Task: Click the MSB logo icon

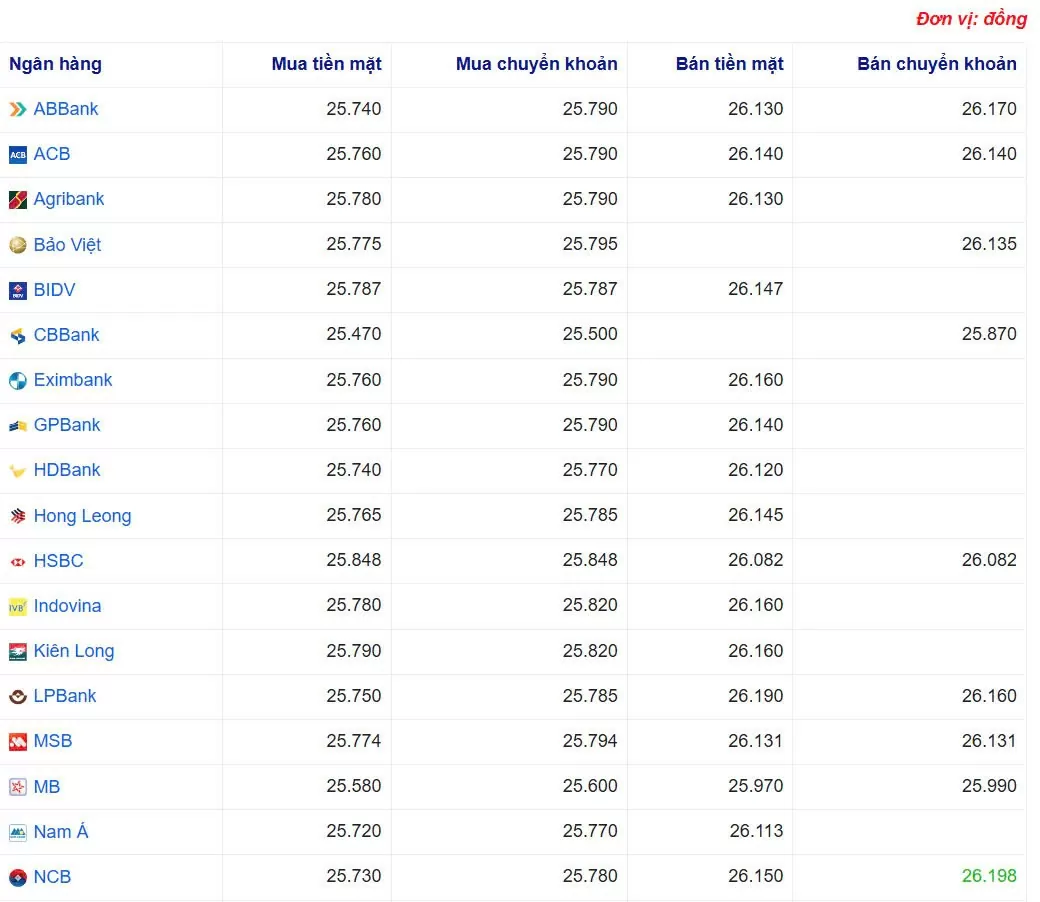Action: click(18, 741)
